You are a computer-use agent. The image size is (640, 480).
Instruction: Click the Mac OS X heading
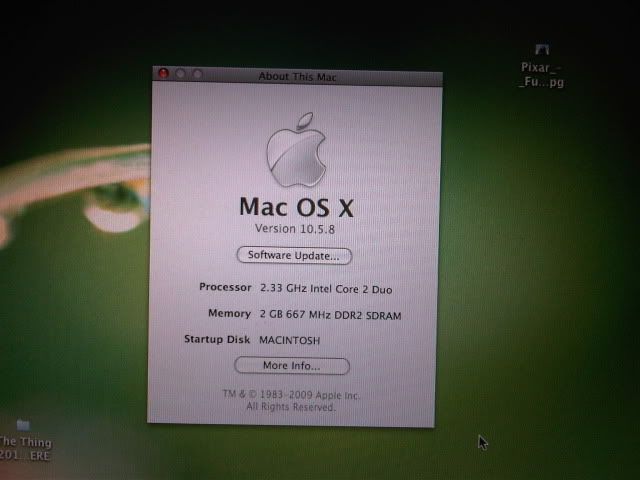coord(297,207)
